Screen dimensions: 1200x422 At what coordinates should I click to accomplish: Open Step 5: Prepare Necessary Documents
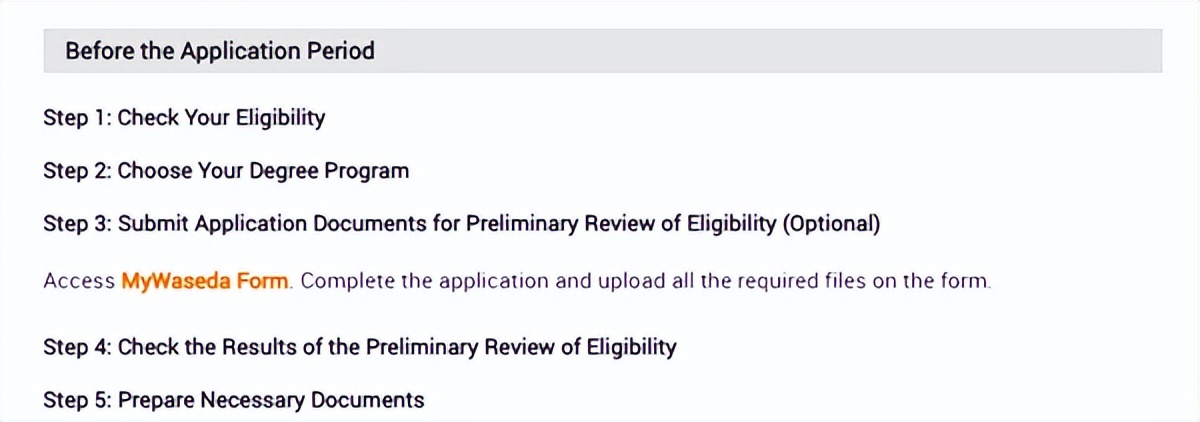234,401
